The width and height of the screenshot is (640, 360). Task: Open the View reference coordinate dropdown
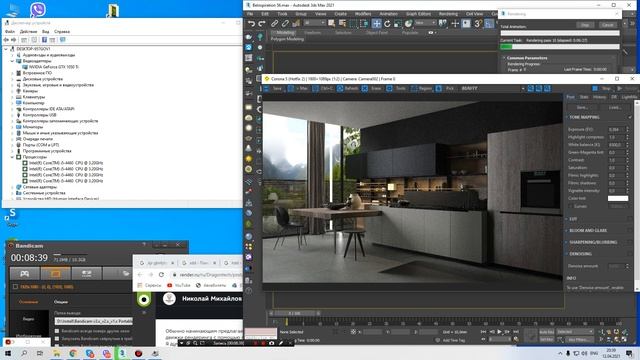click(x=425, y=23)
